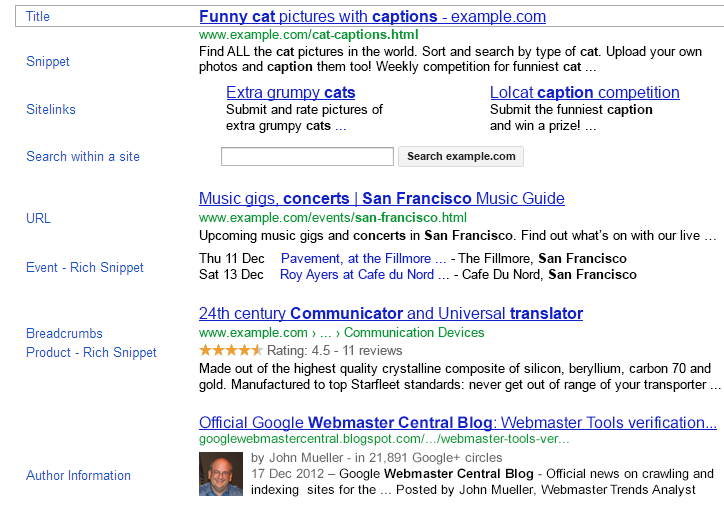Viewport: 724px width, 505px height.
Task: Open the 24th century Communicator result title
Action: point(390,314)
